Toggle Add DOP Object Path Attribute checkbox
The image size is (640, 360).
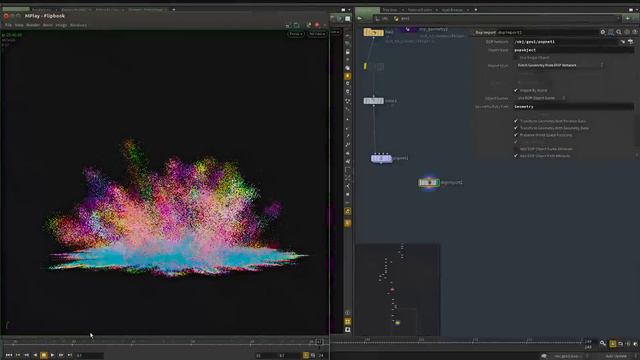516,156
